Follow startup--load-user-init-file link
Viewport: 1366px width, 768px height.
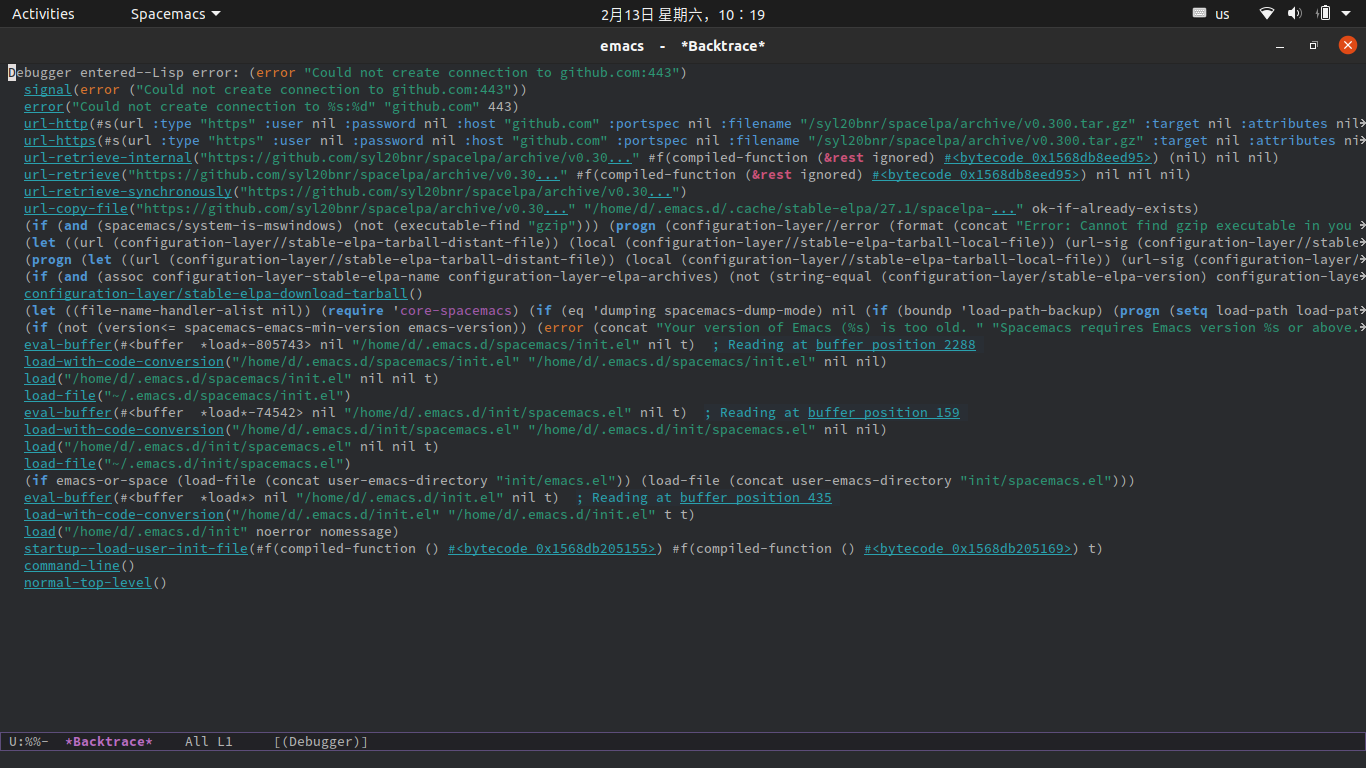click(136, 548)
